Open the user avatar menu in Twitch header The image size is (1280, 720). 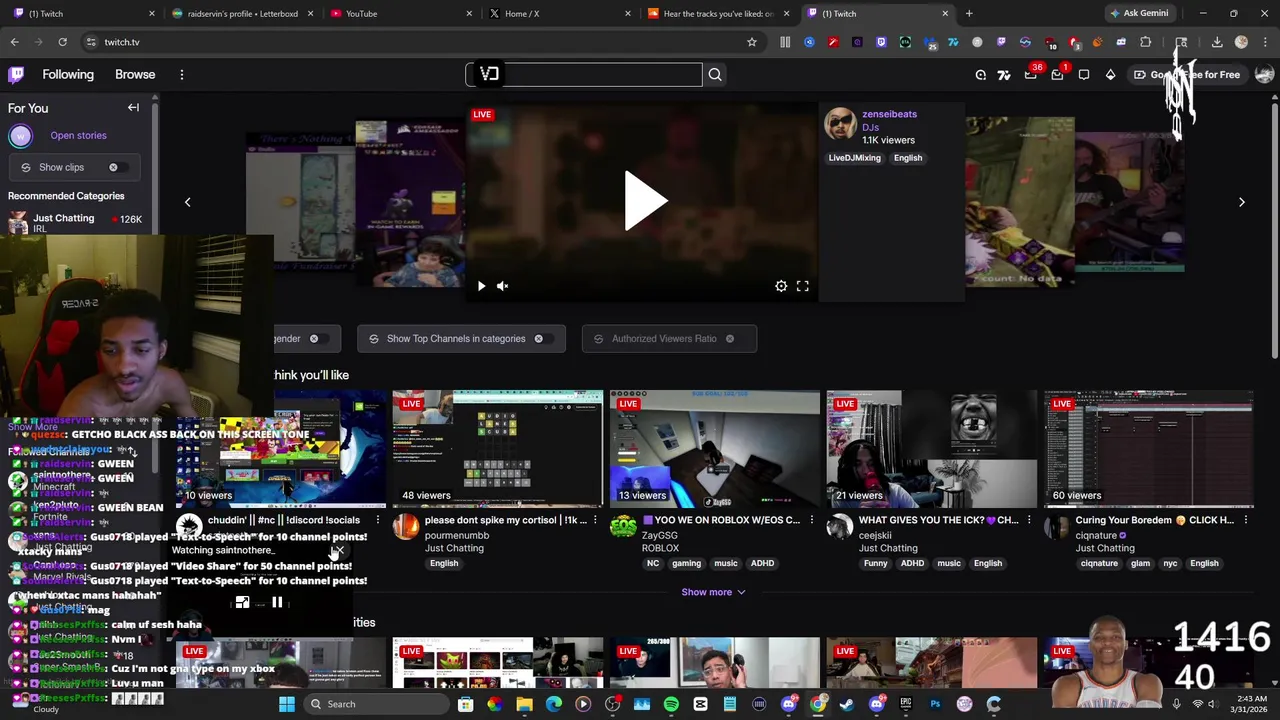click(1263, 75)
